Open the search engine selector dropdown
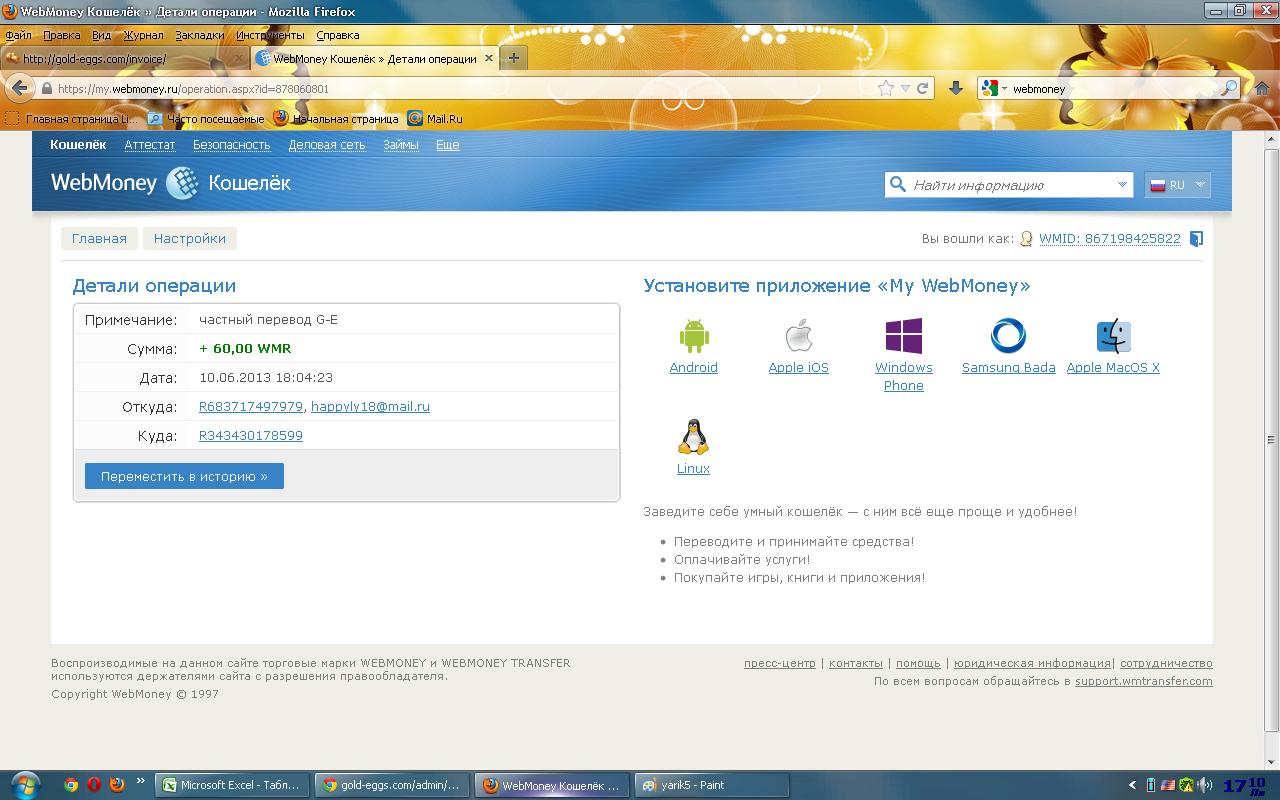This screenshot has height=800, width=1280. coord(993,88)
